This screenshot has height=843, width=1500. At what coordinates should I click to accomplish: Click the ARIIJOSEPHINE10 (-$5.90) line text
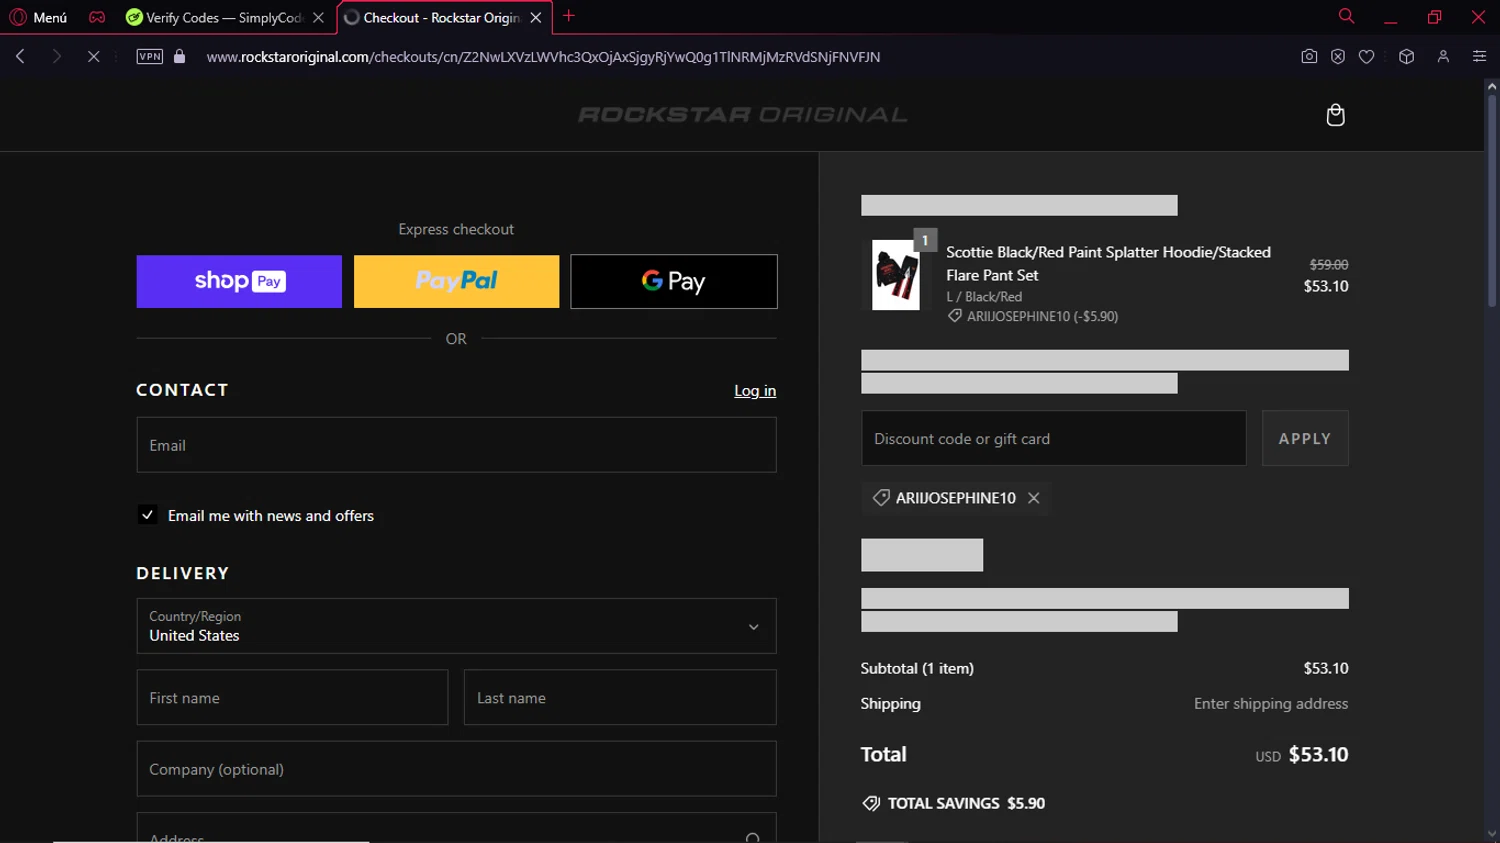coord(1042,316)
